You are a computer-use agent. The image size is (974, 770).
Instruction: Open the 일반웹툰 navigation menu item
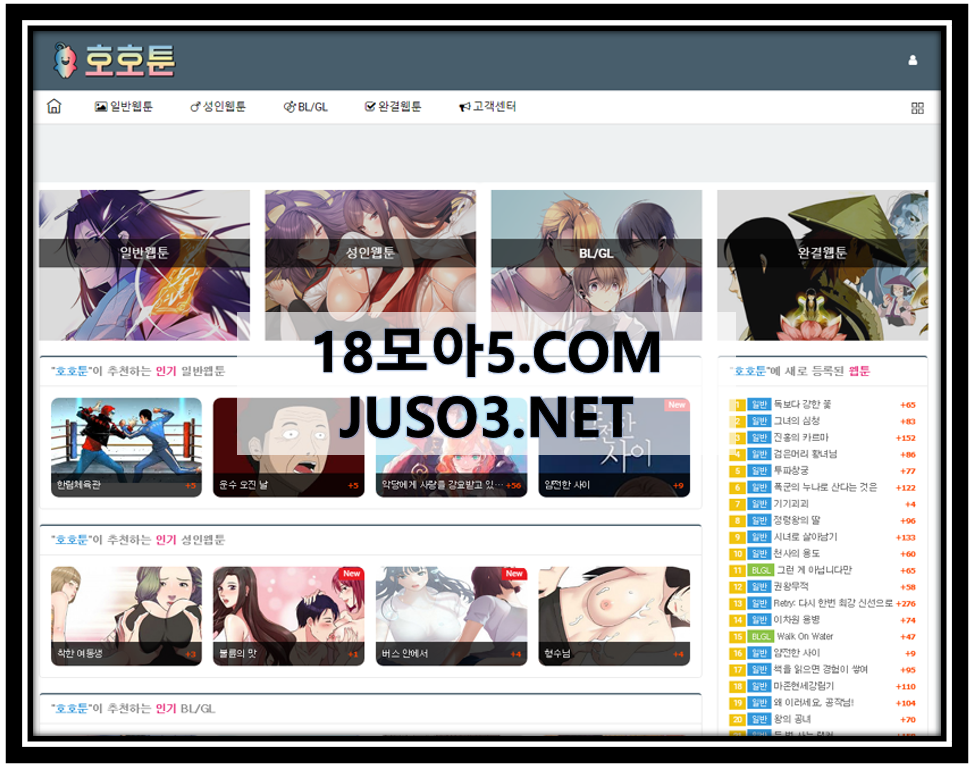tap(124, 107)
